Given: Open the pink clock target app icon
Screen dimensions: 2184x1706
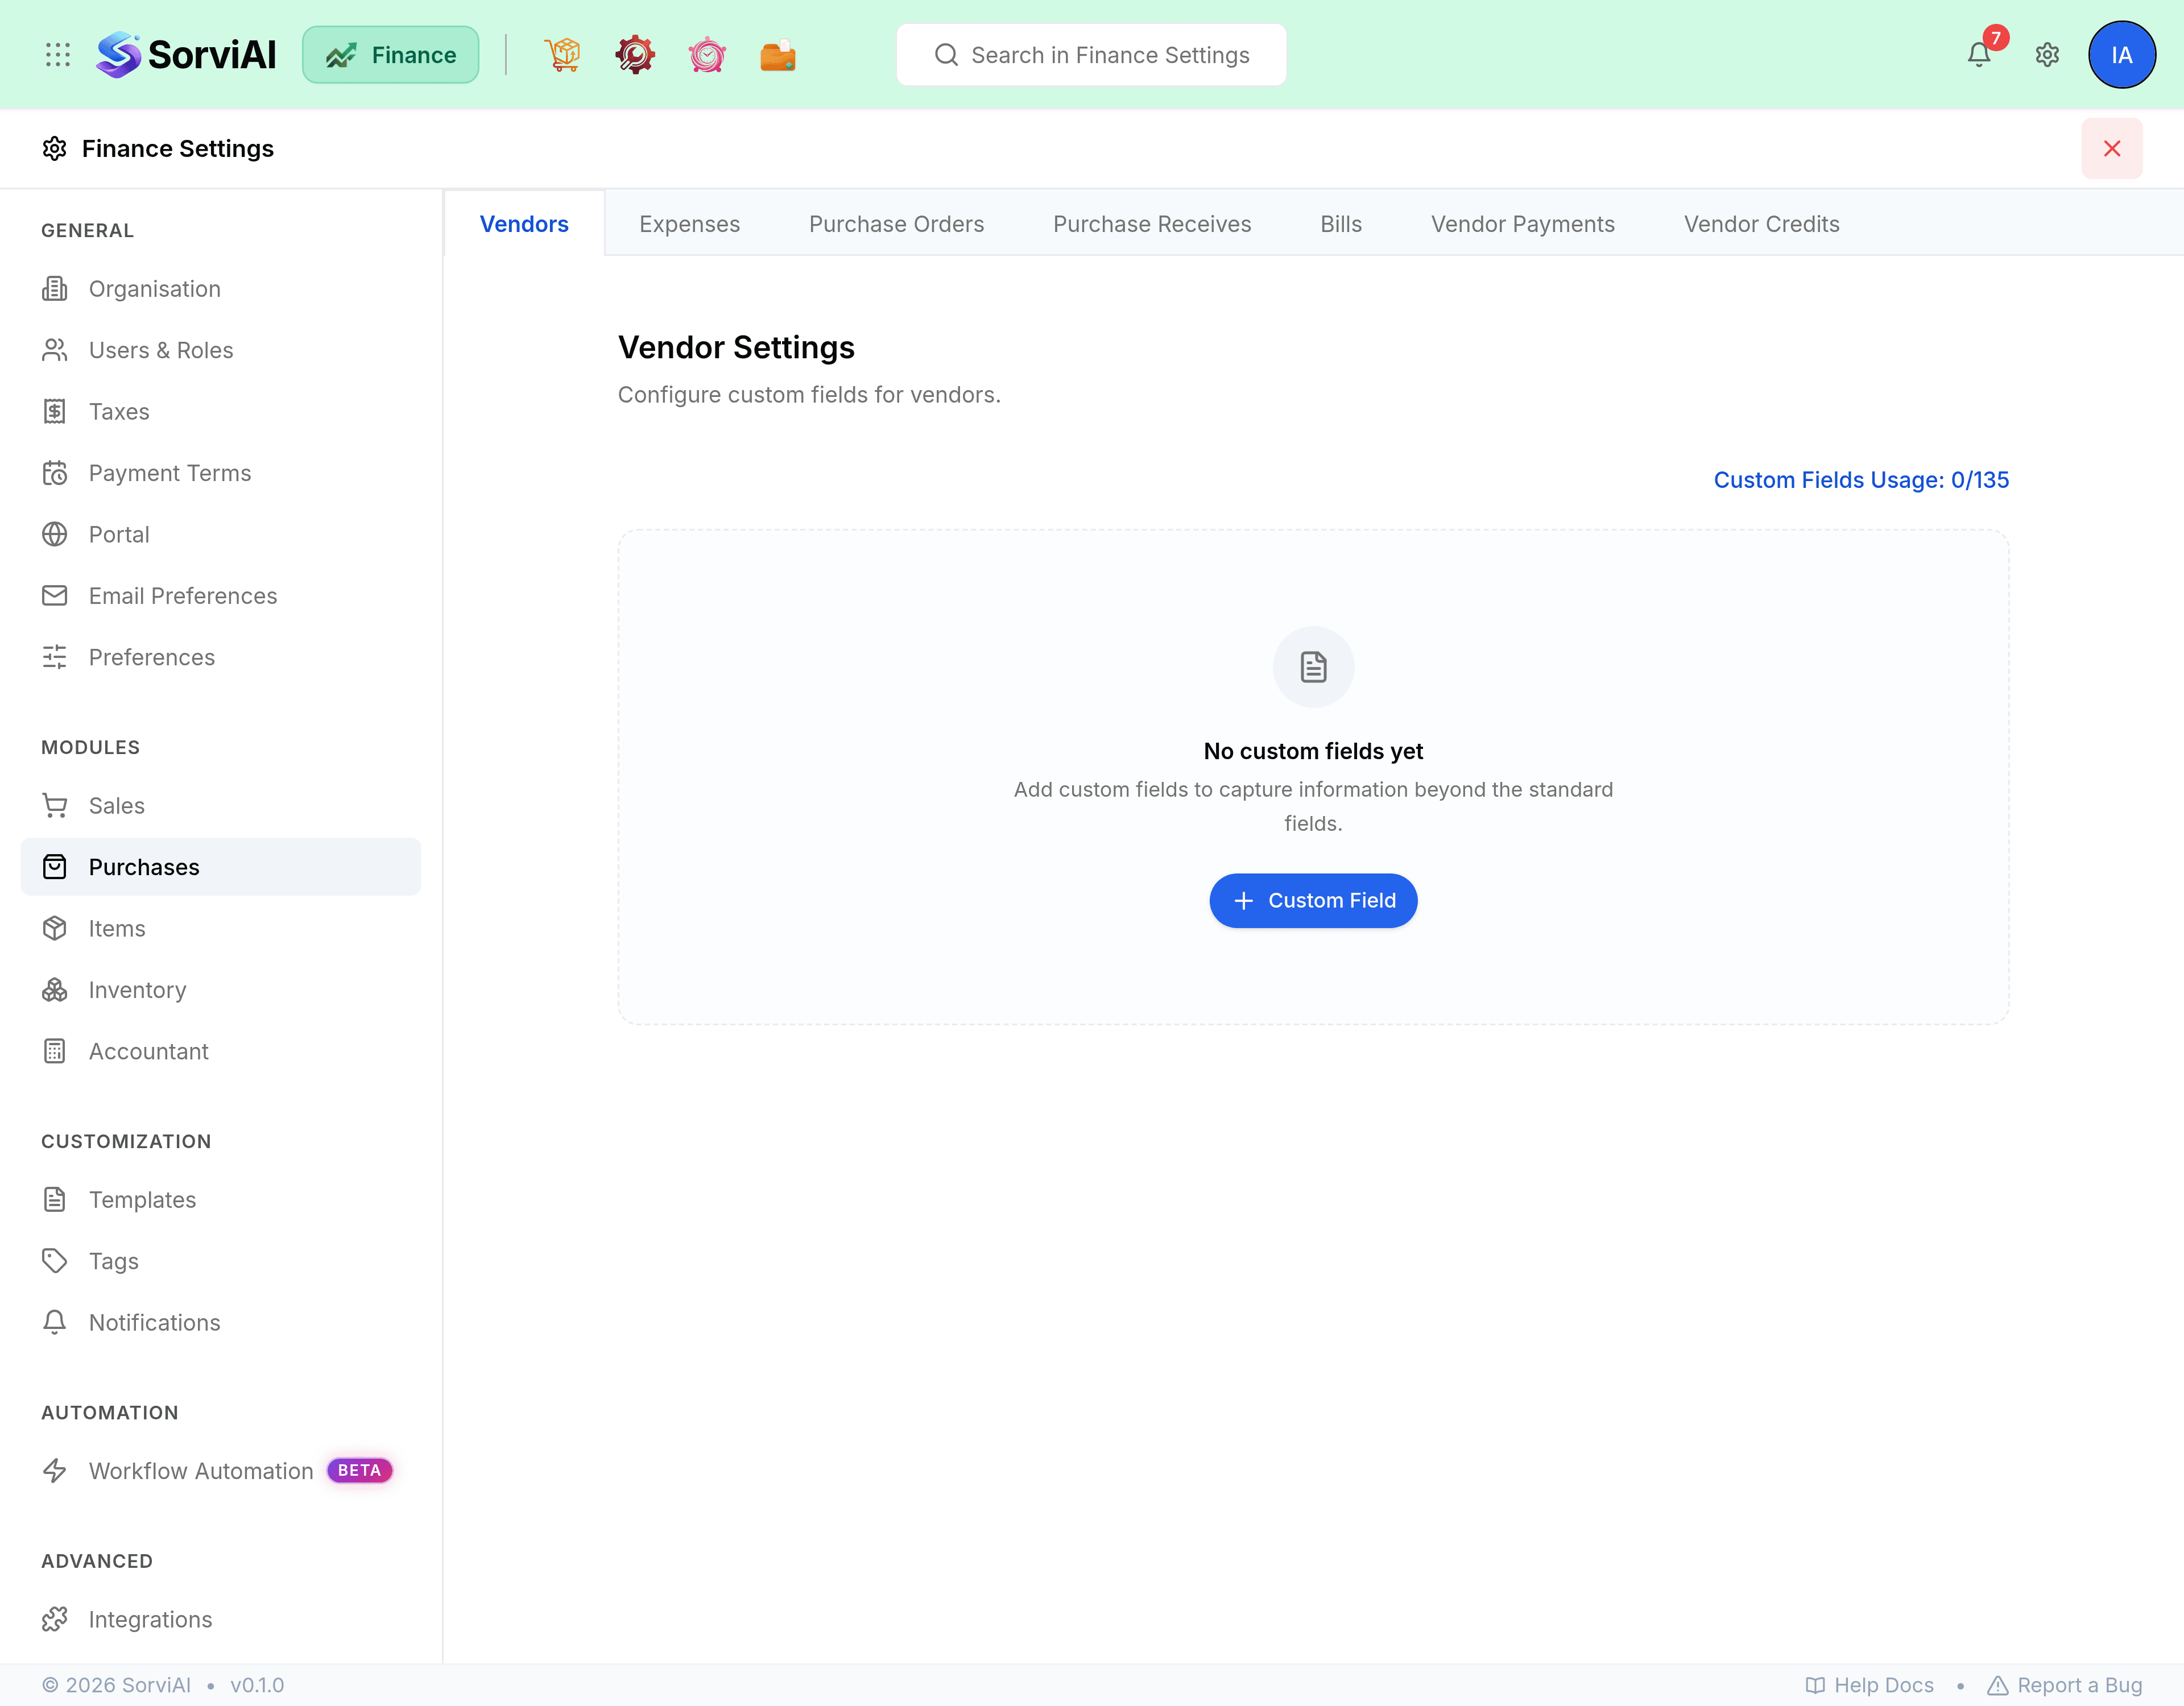Looking at the screenshot, I should pyautogui.click(x=707, y=55).
